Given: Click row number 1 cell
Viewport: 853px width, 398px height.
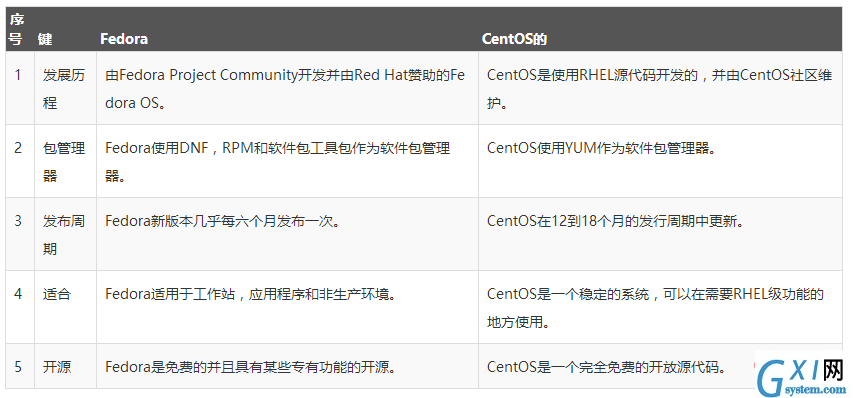Looking at the screenshot, I should click(20, 88).
